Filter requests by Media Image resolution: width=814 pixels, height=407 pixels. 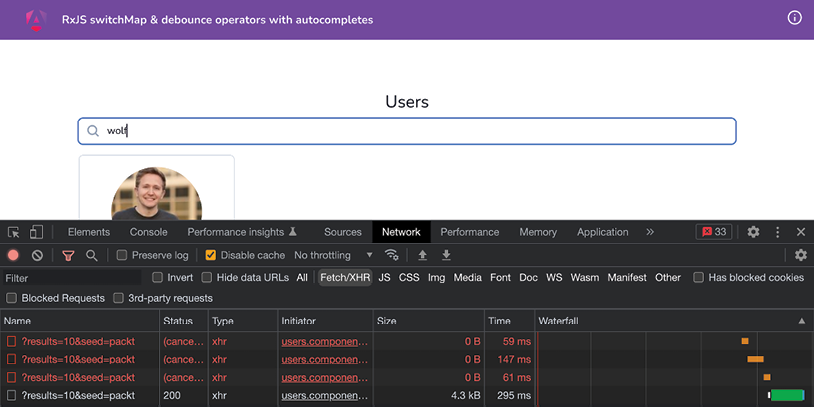click(x=468, y=278)
